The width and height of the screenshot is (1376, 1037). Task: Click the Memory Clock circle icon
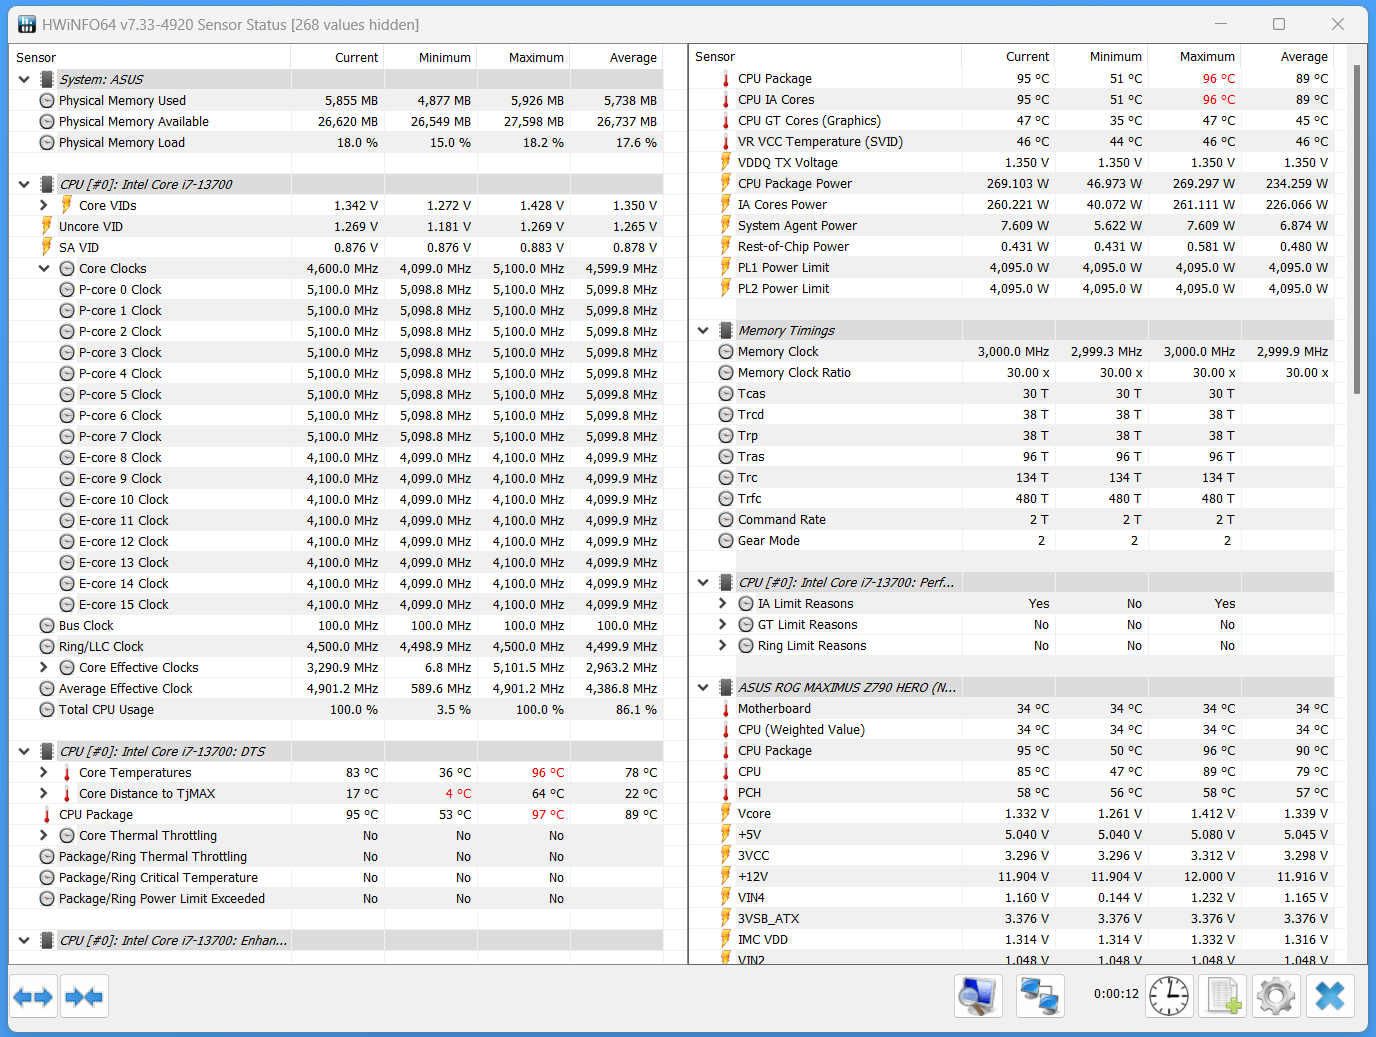pyautogui.click(x=726, y=352)
